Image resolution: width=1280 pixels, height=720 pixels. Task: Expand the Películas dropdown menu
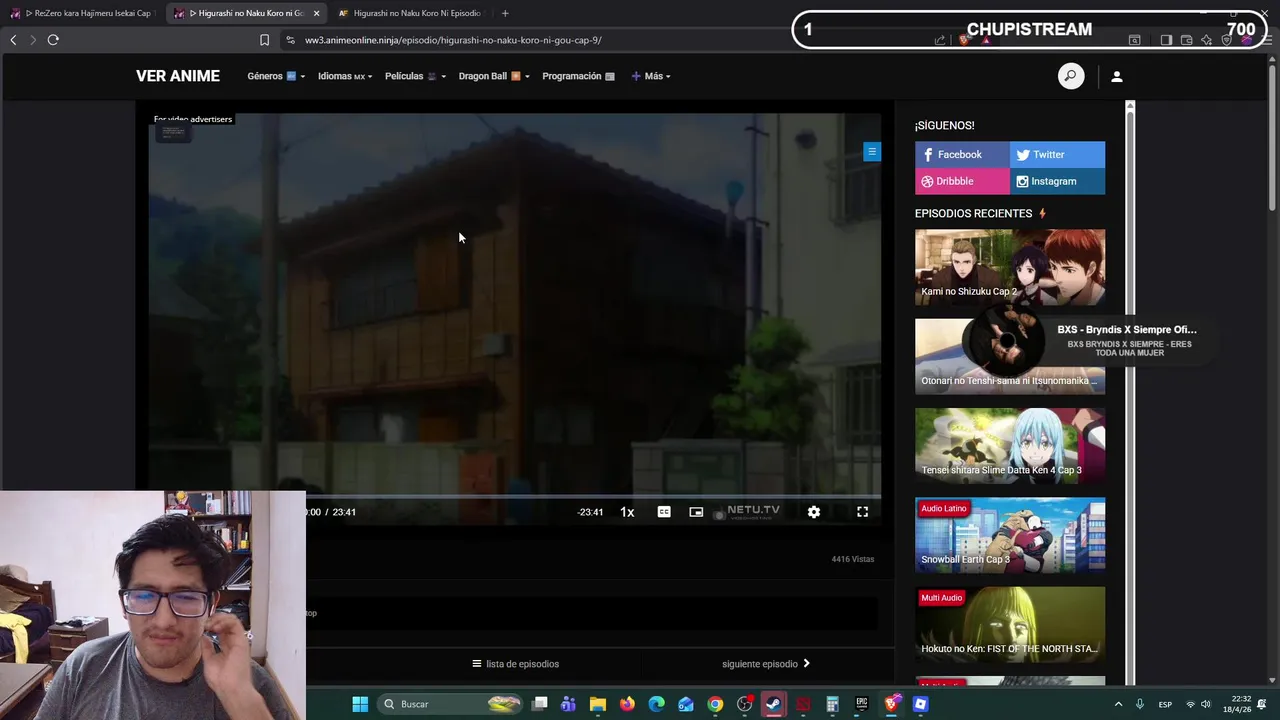tap(415, 76)
